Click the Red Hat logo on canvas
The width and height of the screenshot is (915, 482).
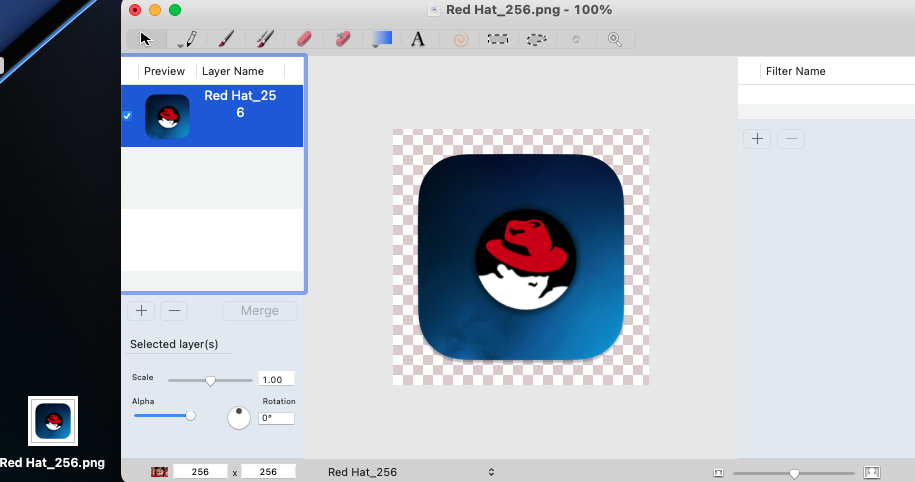[526, 259]
